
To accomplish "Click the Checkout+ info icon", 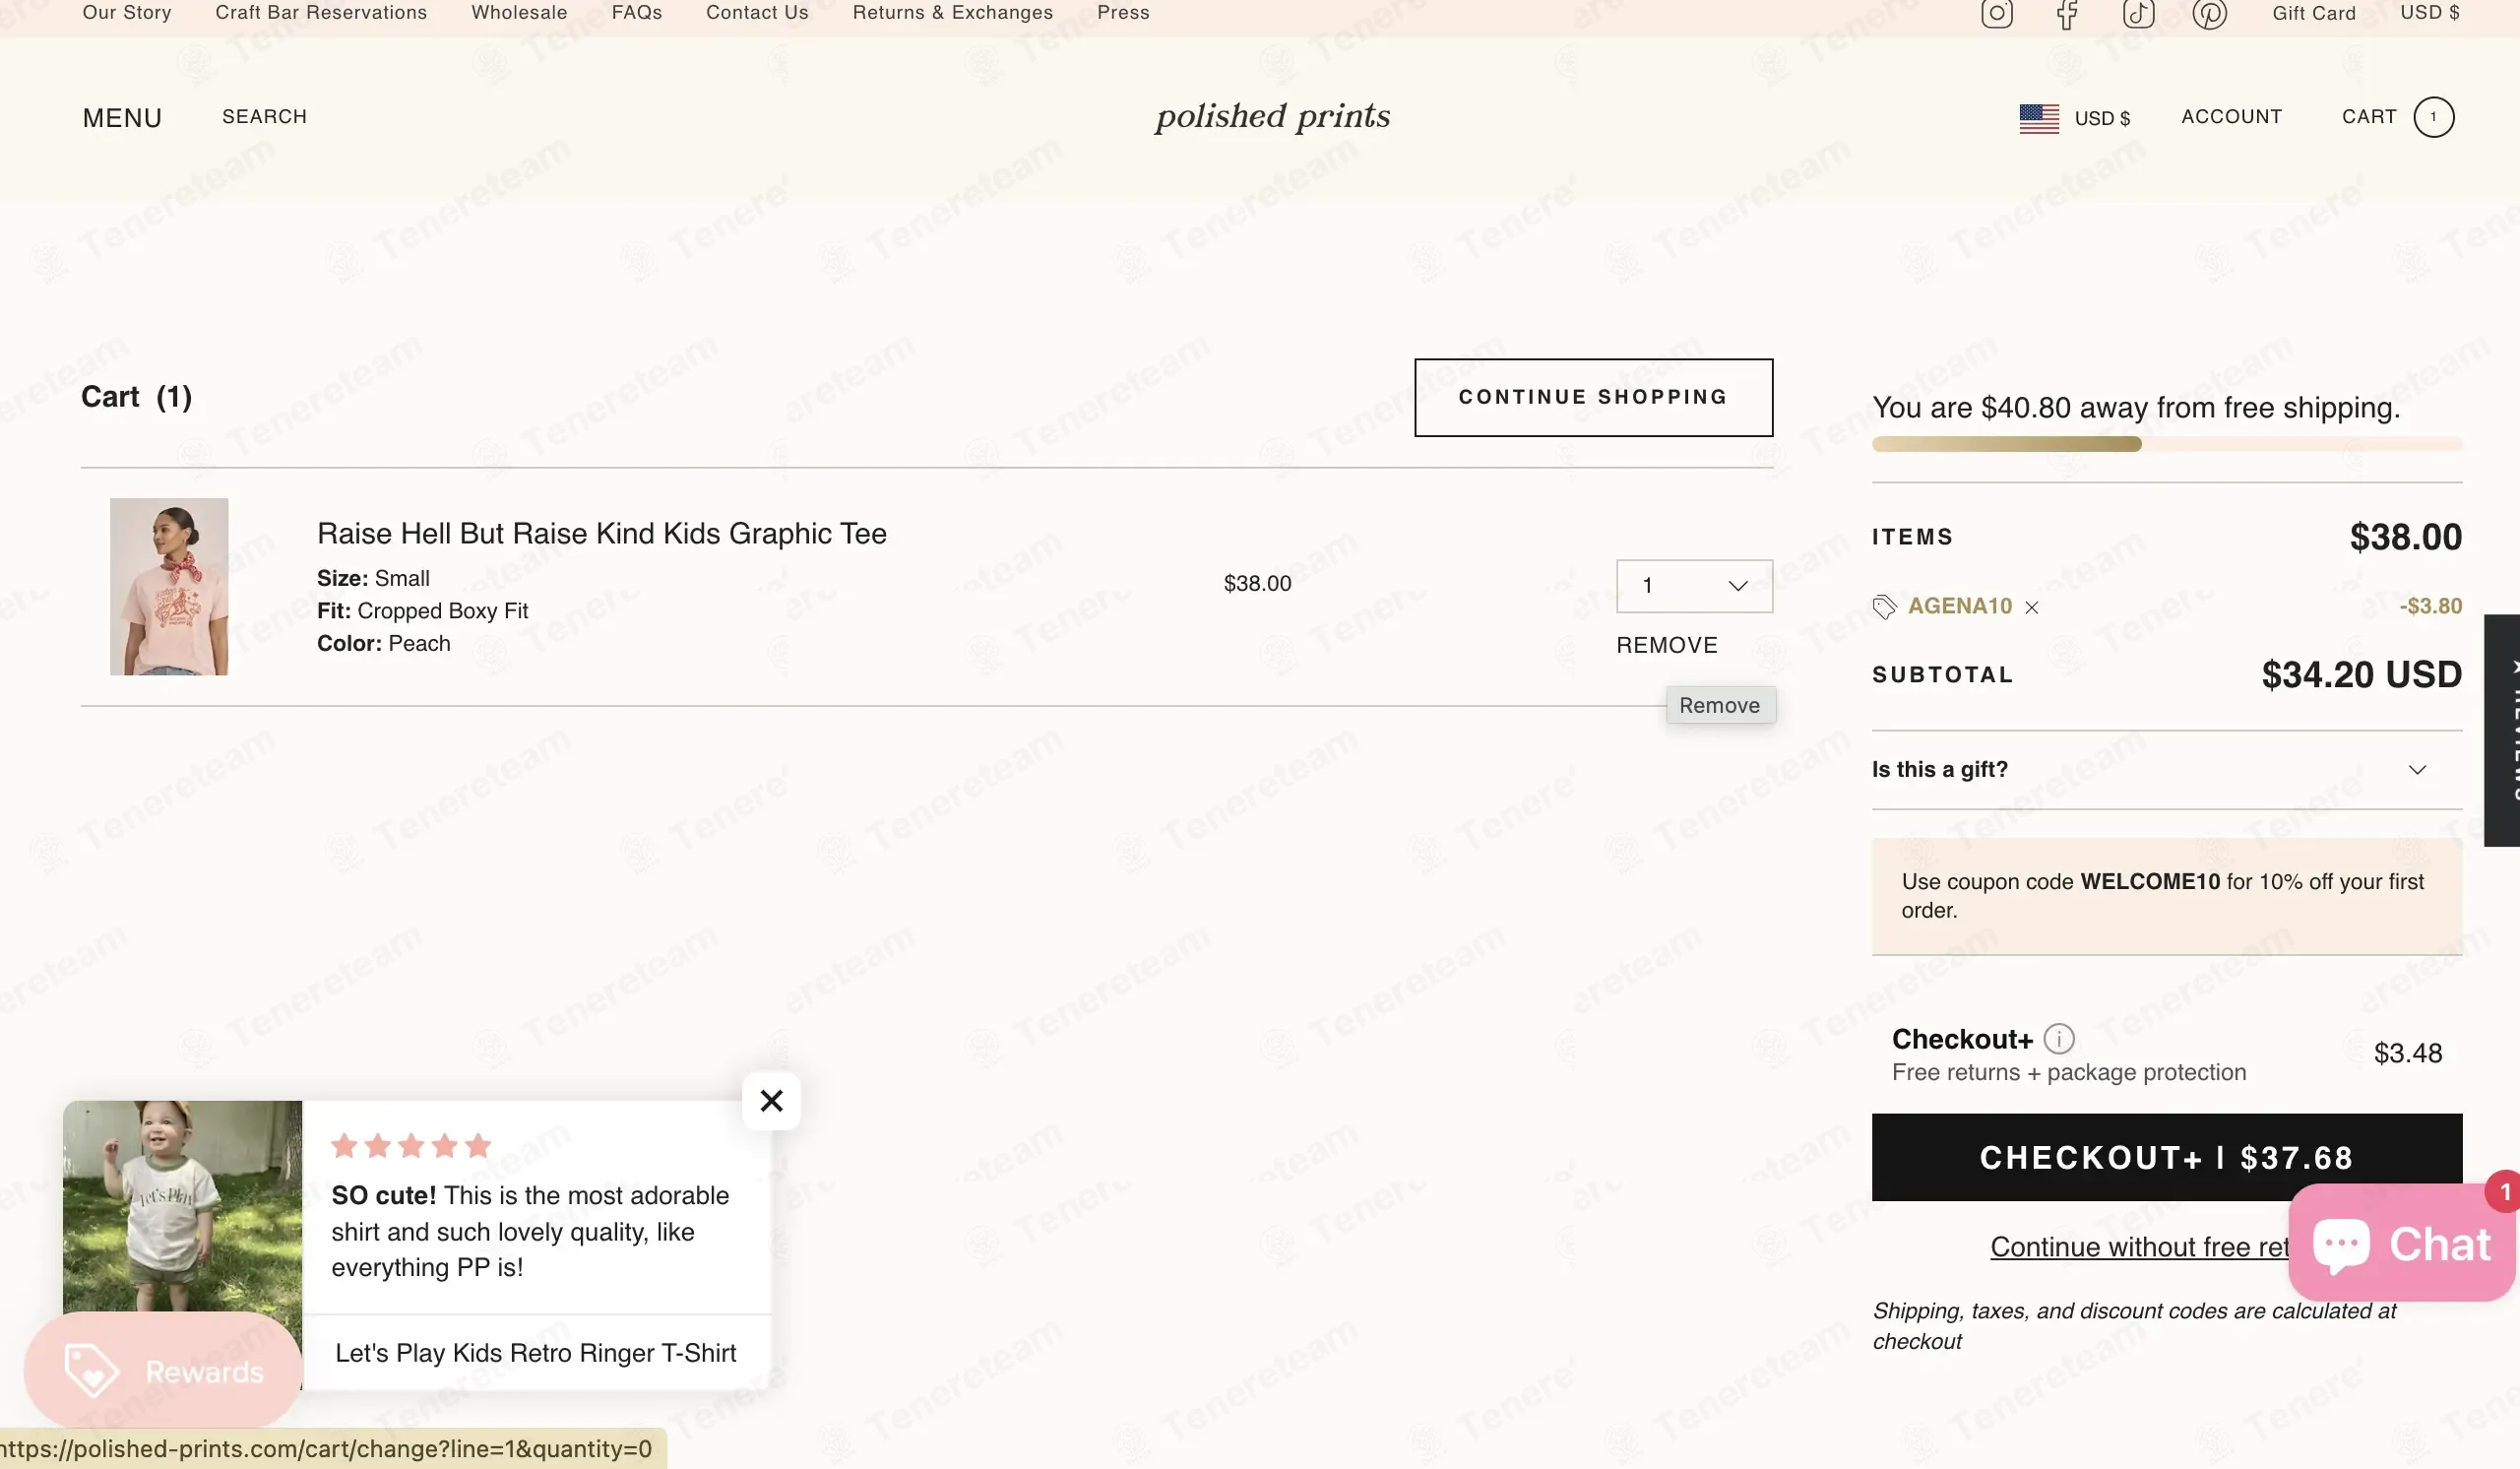I will coord(2059,1039).
